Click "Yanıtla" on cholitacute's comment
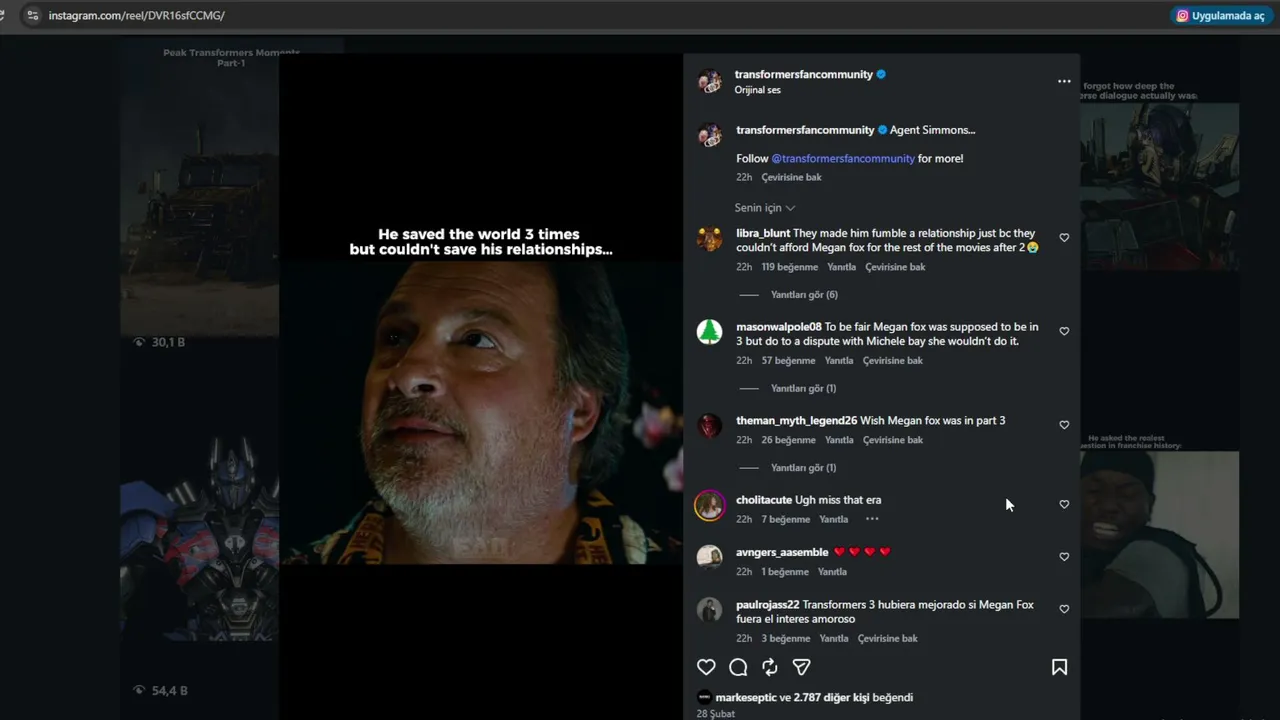1280x720 pixels. point(834,519)
